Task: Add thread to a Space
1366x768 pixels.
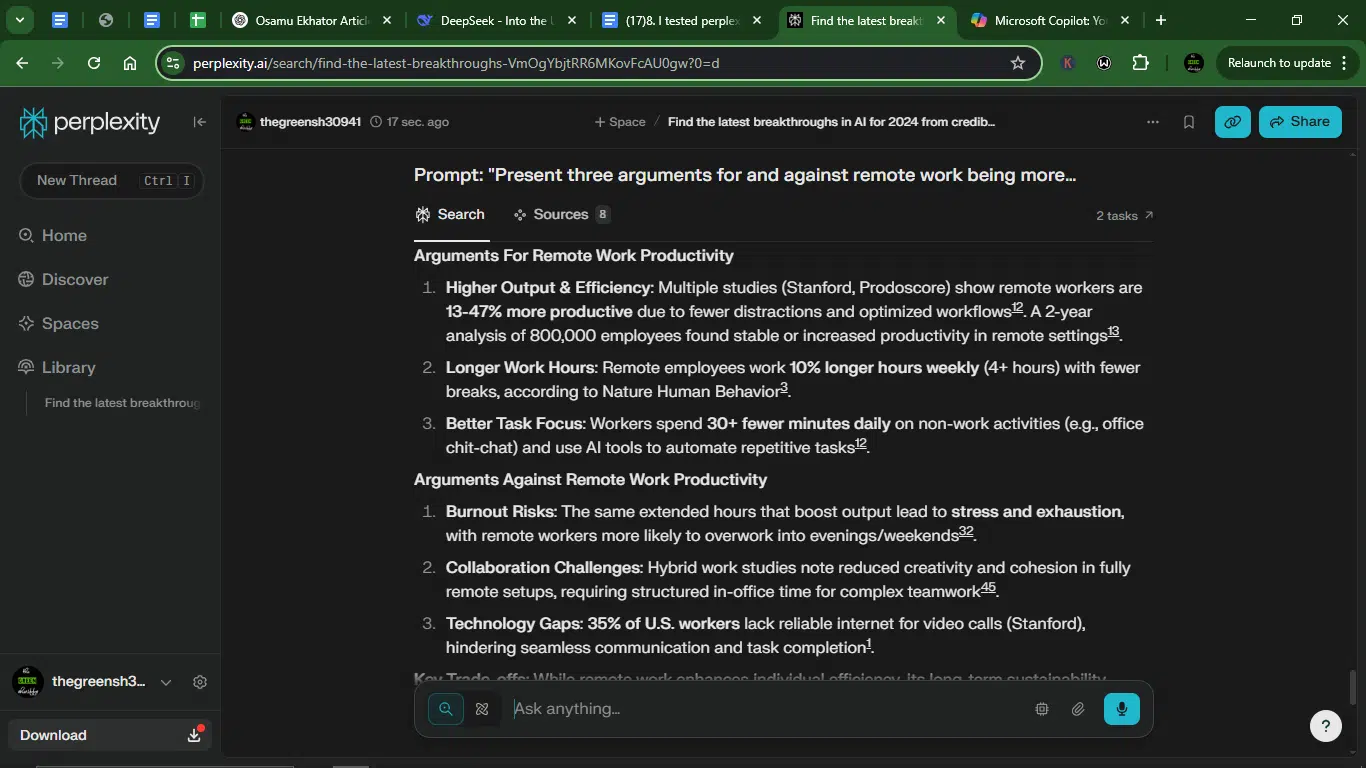Action: click(620, 122)
